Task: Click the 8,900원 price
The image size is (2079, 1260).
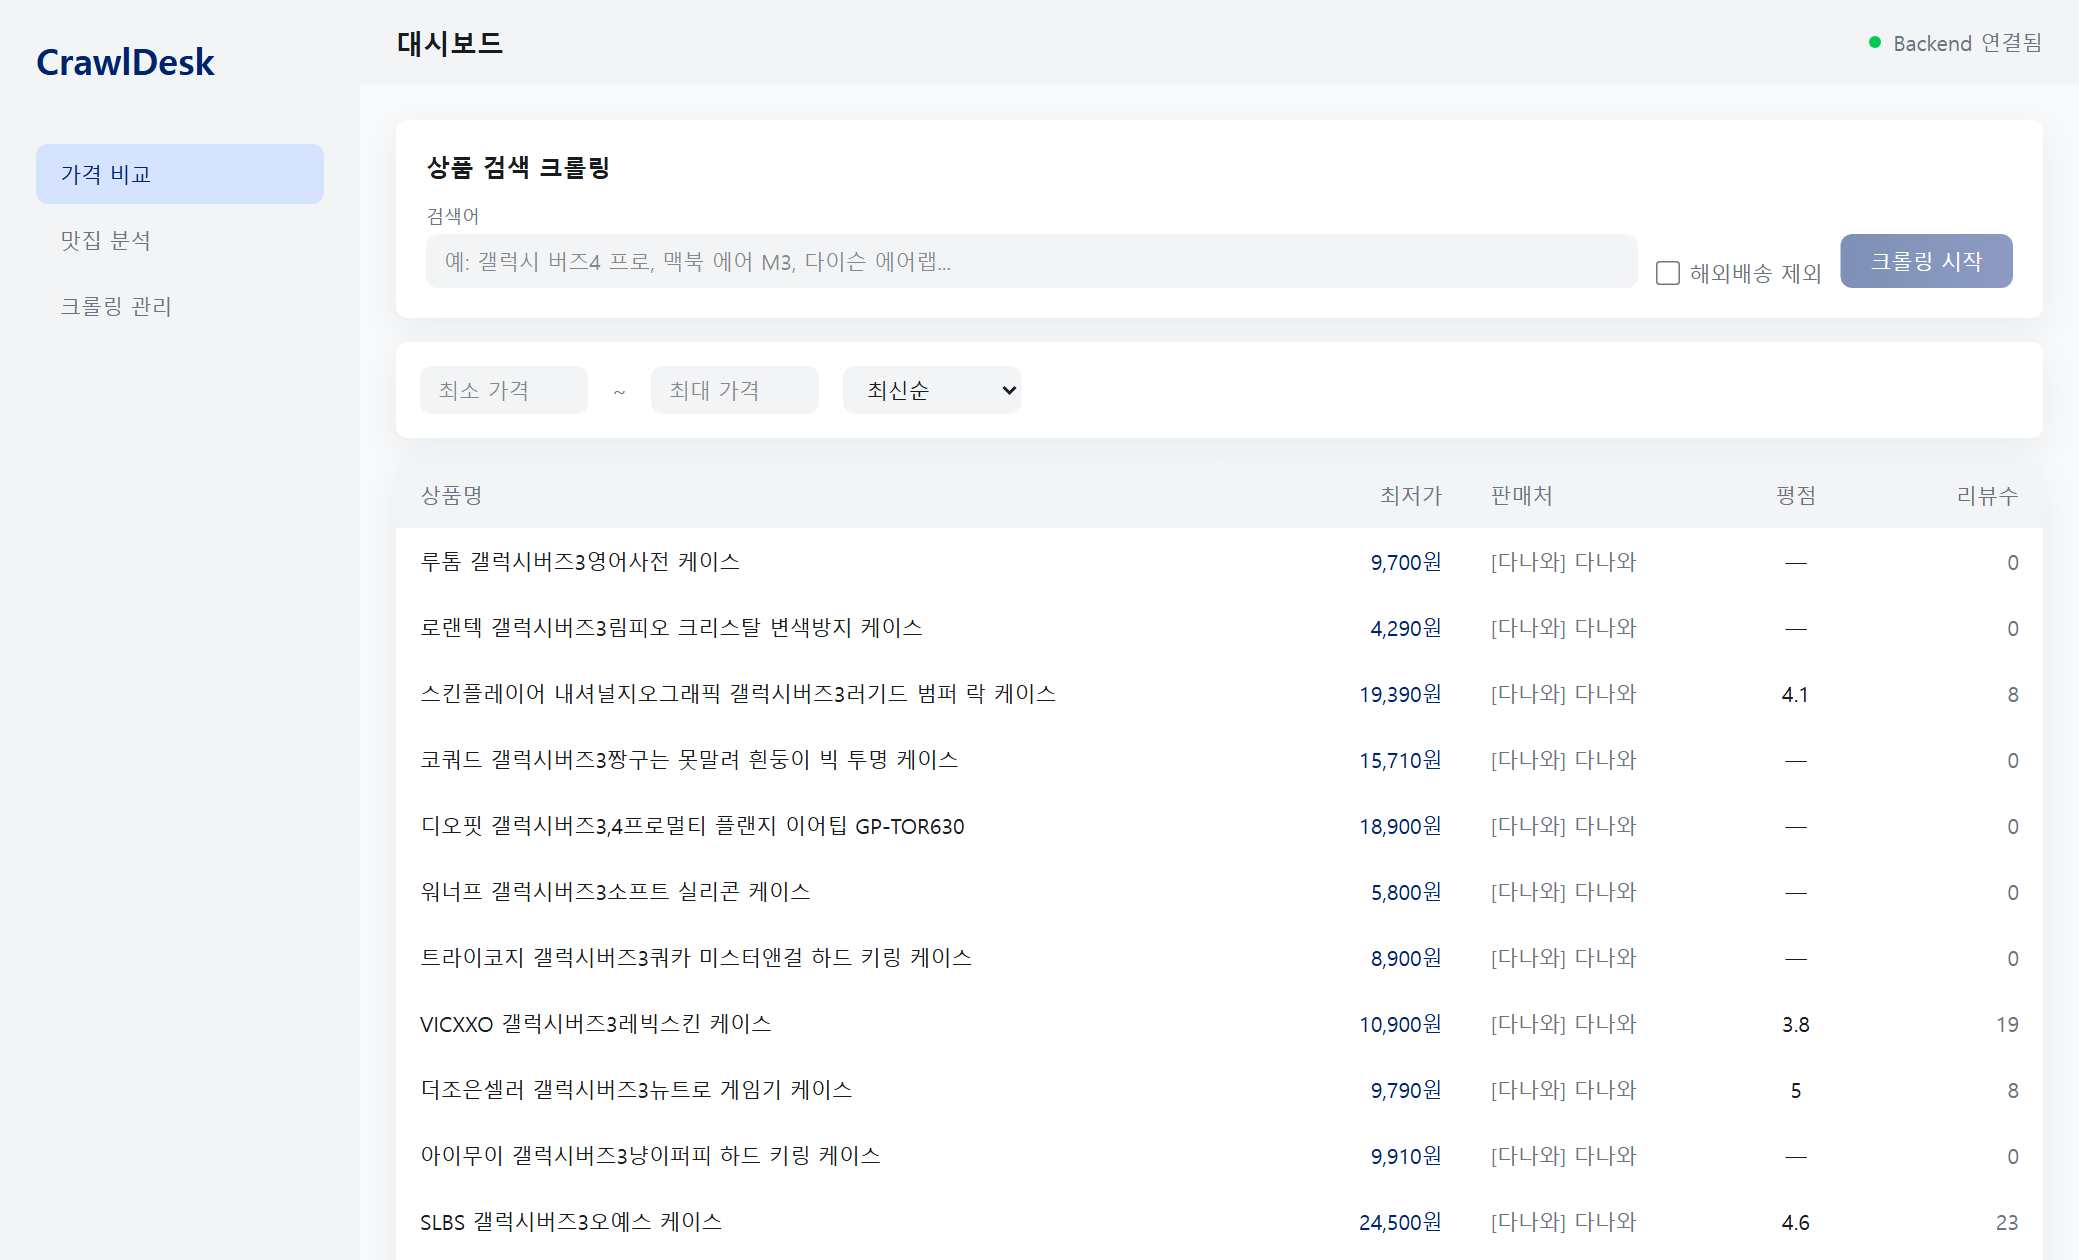Action: tap(1406, 958)
